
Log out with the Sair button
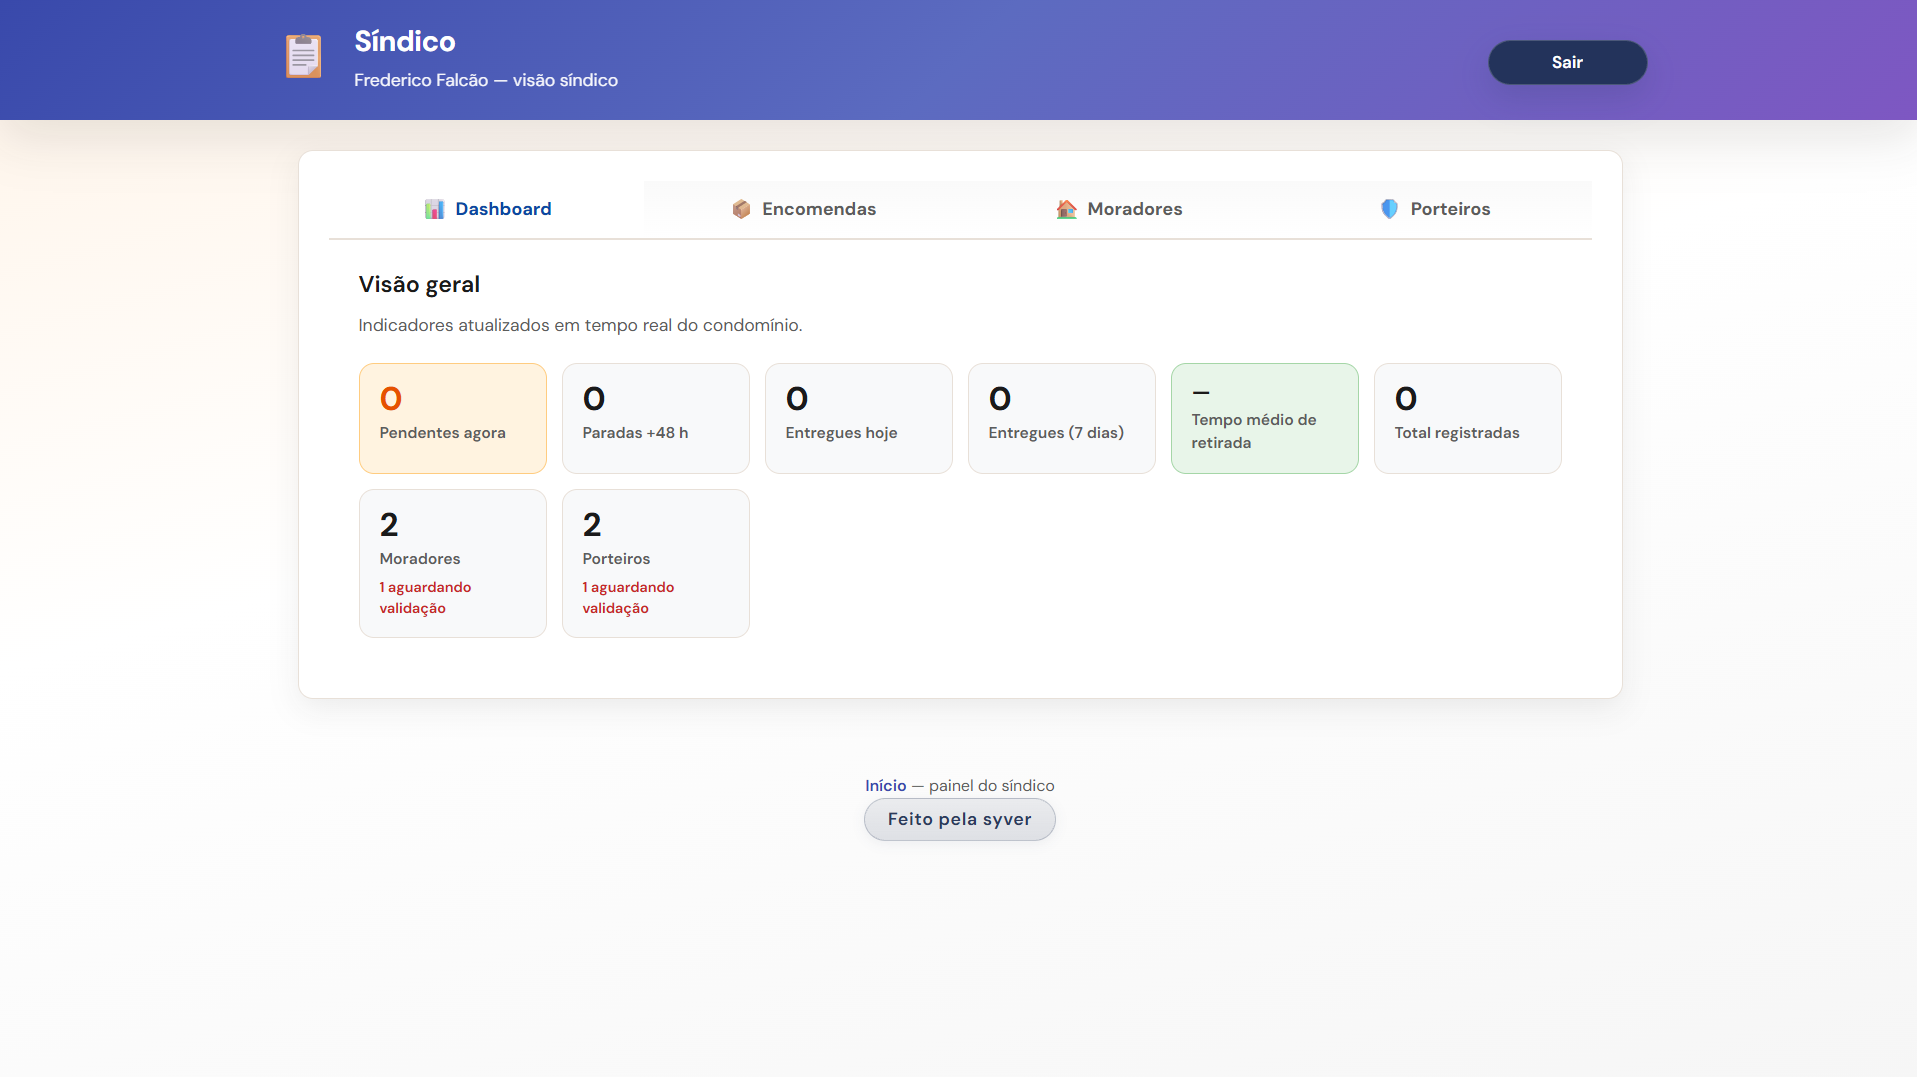[x=1567, y=62]
